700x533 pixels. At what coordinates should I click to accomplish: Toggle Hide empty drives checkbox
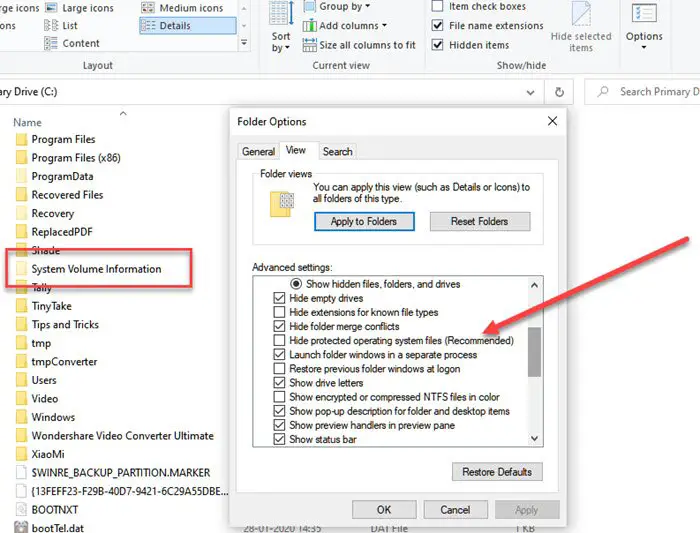279,298
